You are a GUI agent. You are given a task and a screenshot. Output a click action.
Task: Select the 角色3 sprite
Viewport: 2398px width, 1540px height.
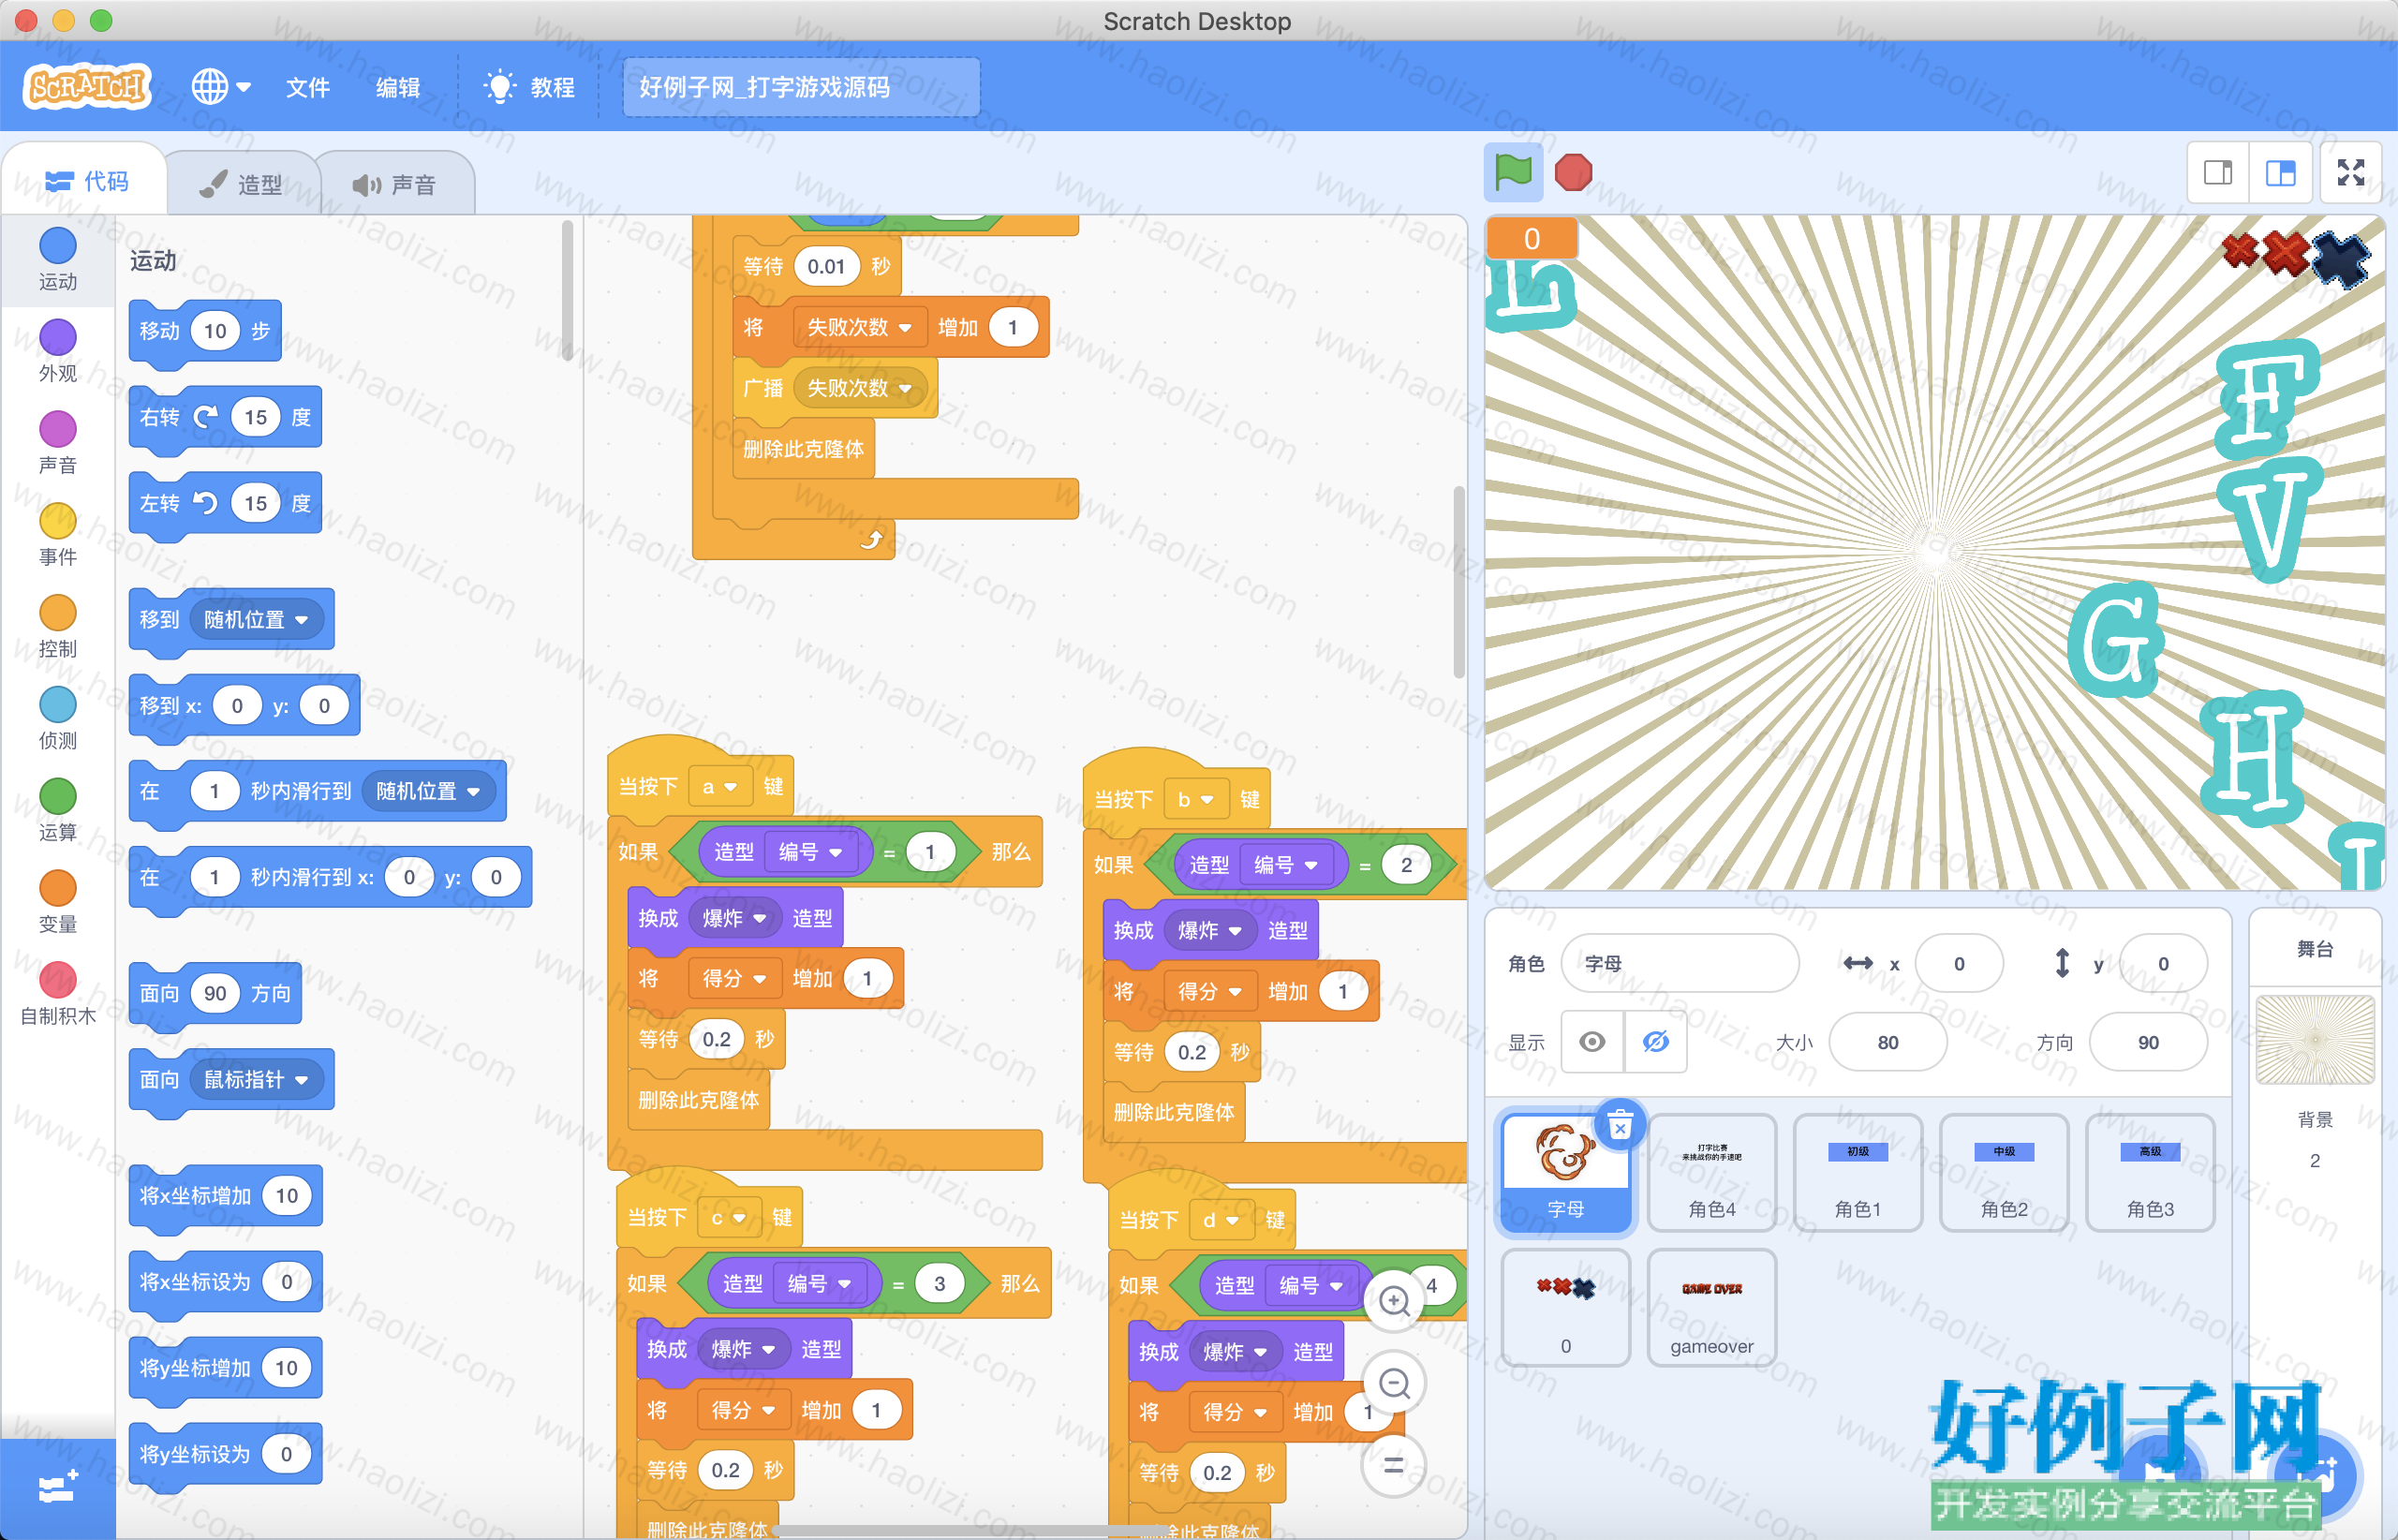point(2150,1173)
